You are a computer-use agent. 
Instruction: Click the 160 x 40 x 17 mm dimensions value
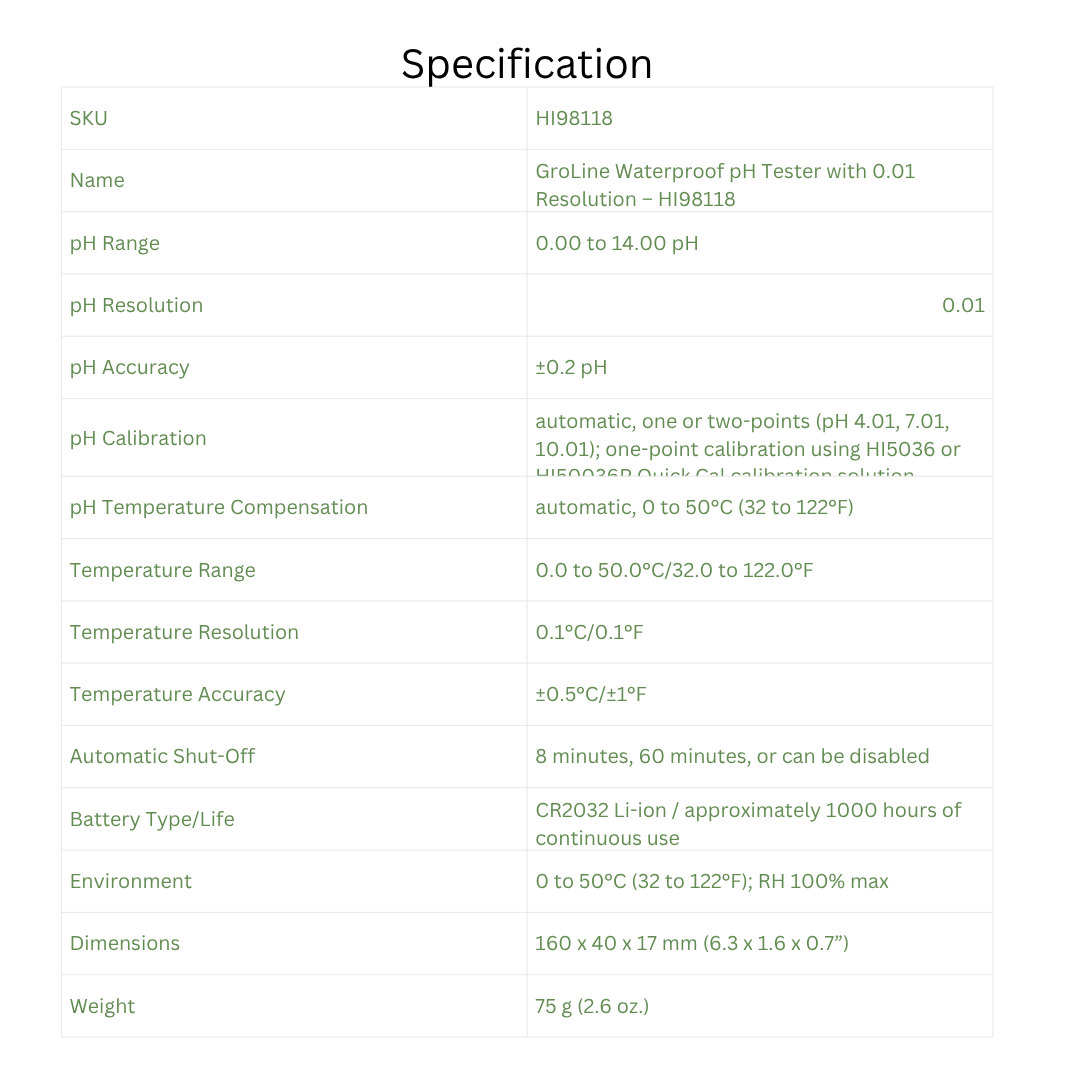pos(692,943)
